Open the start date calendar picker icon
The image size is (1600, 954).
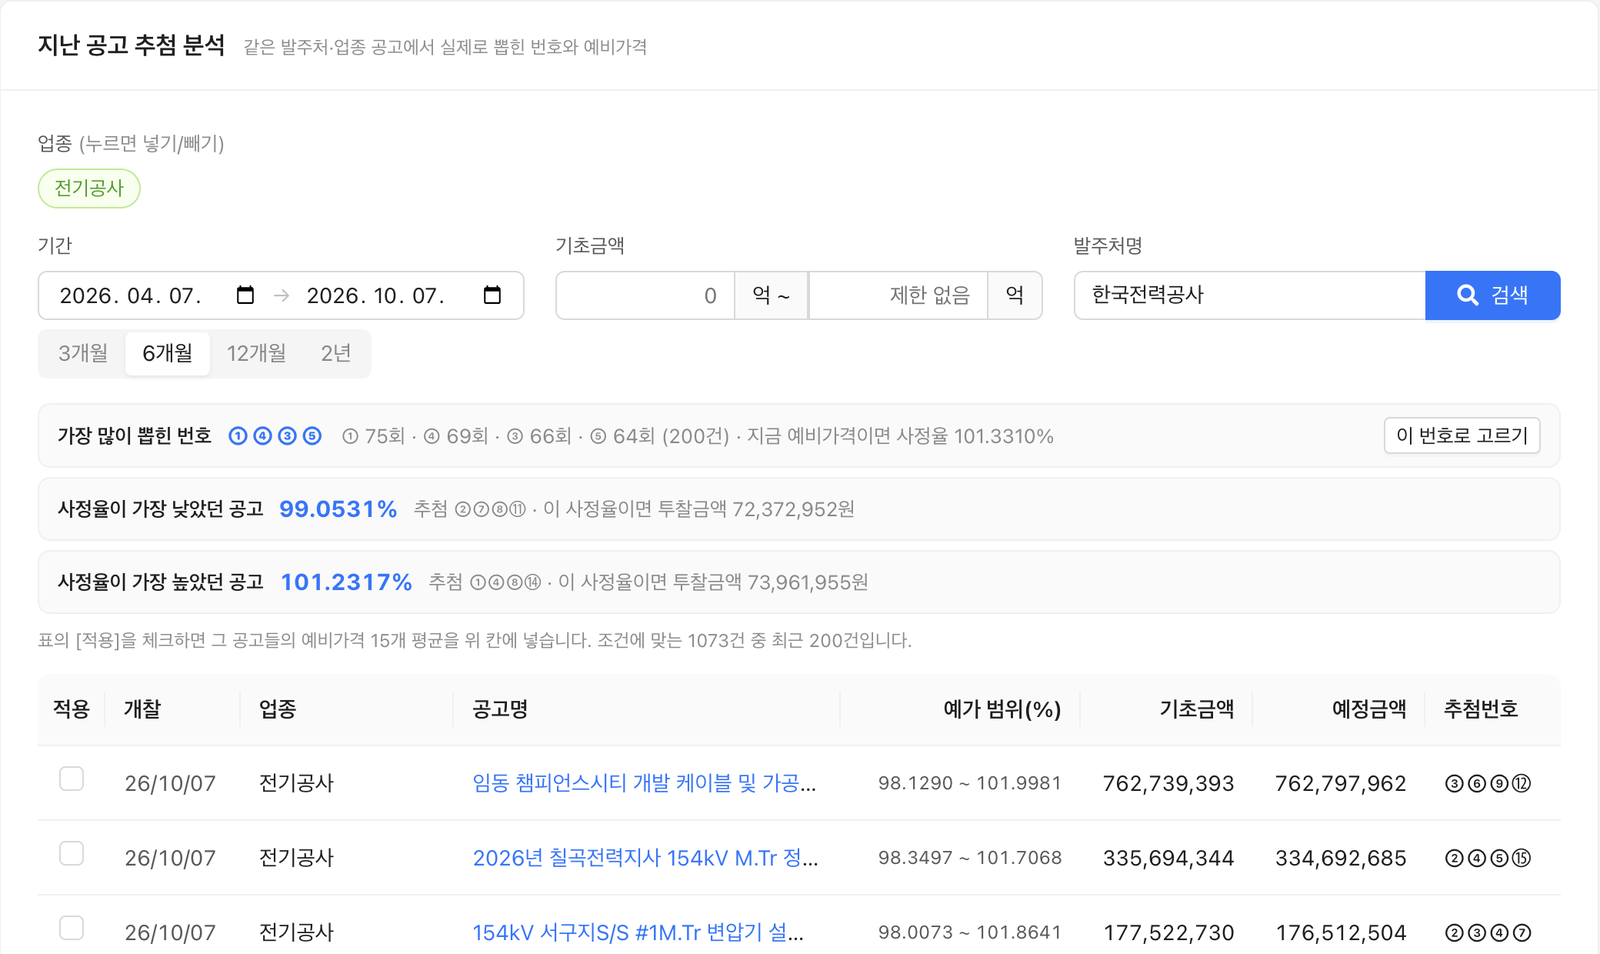click(245, 295)
